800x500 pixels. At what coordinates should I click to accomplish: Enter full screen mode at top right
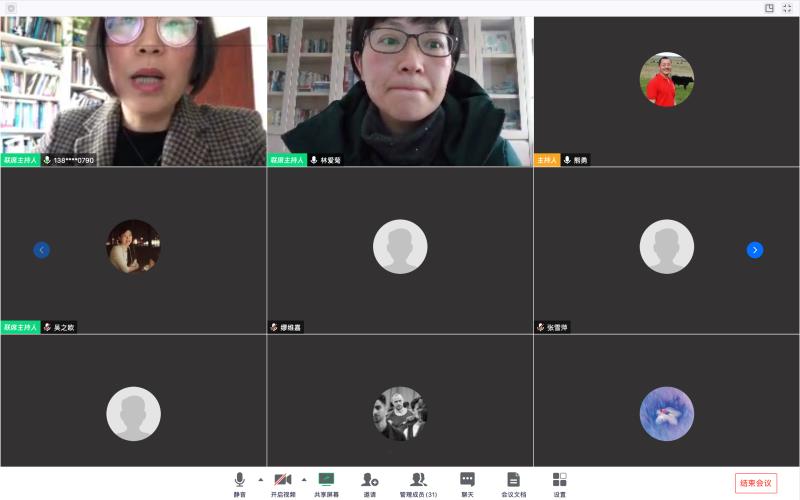[x=786, y=8]
